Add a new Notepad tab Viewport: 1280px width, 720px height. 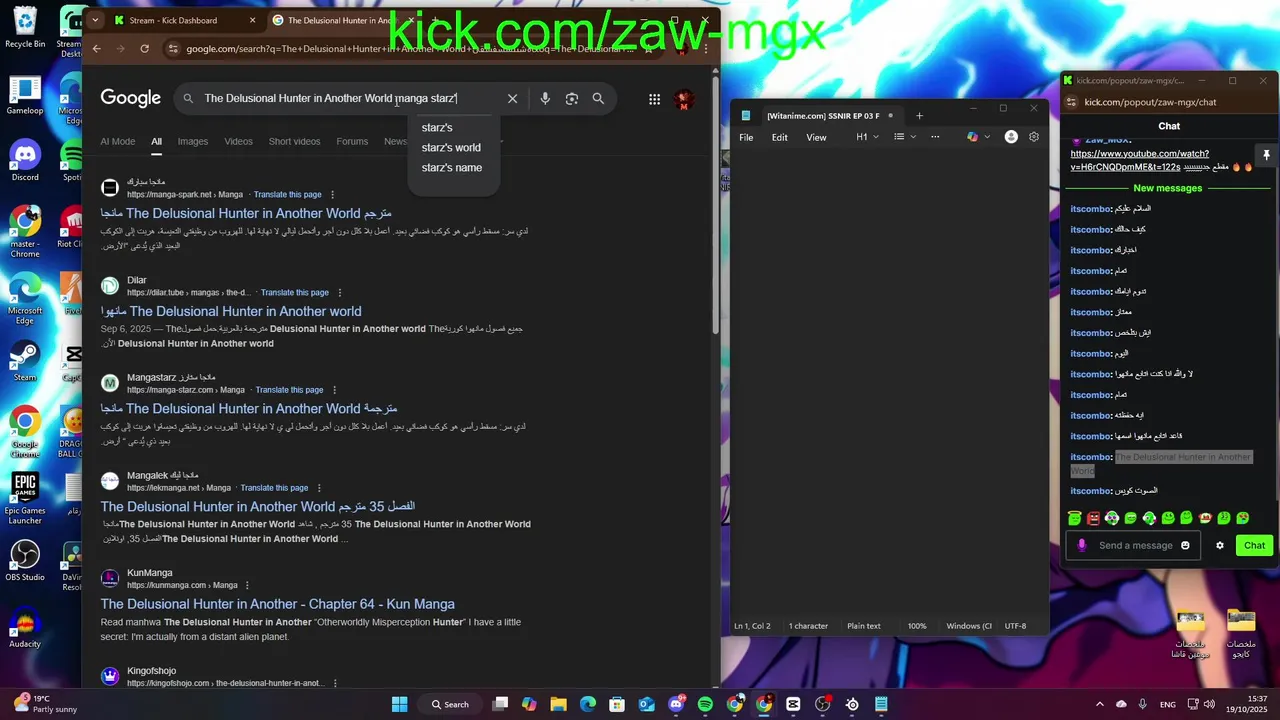tap(919, 116)
